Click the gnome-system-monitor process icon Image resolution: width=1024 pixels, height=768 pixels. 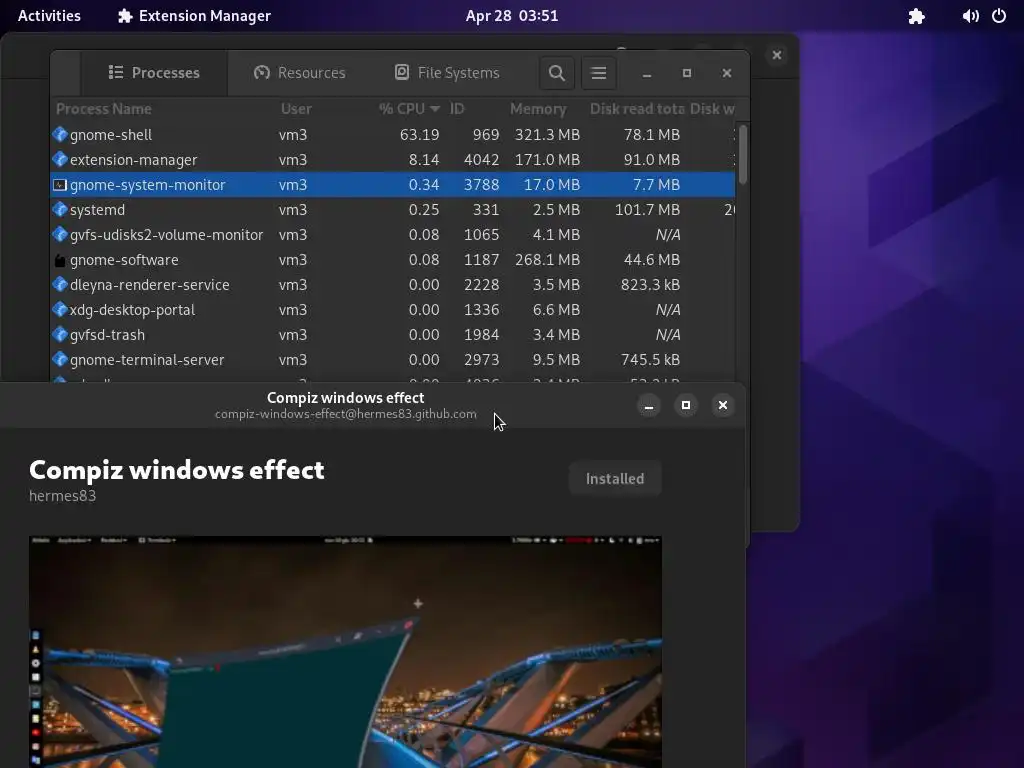[x=59, y=185]
